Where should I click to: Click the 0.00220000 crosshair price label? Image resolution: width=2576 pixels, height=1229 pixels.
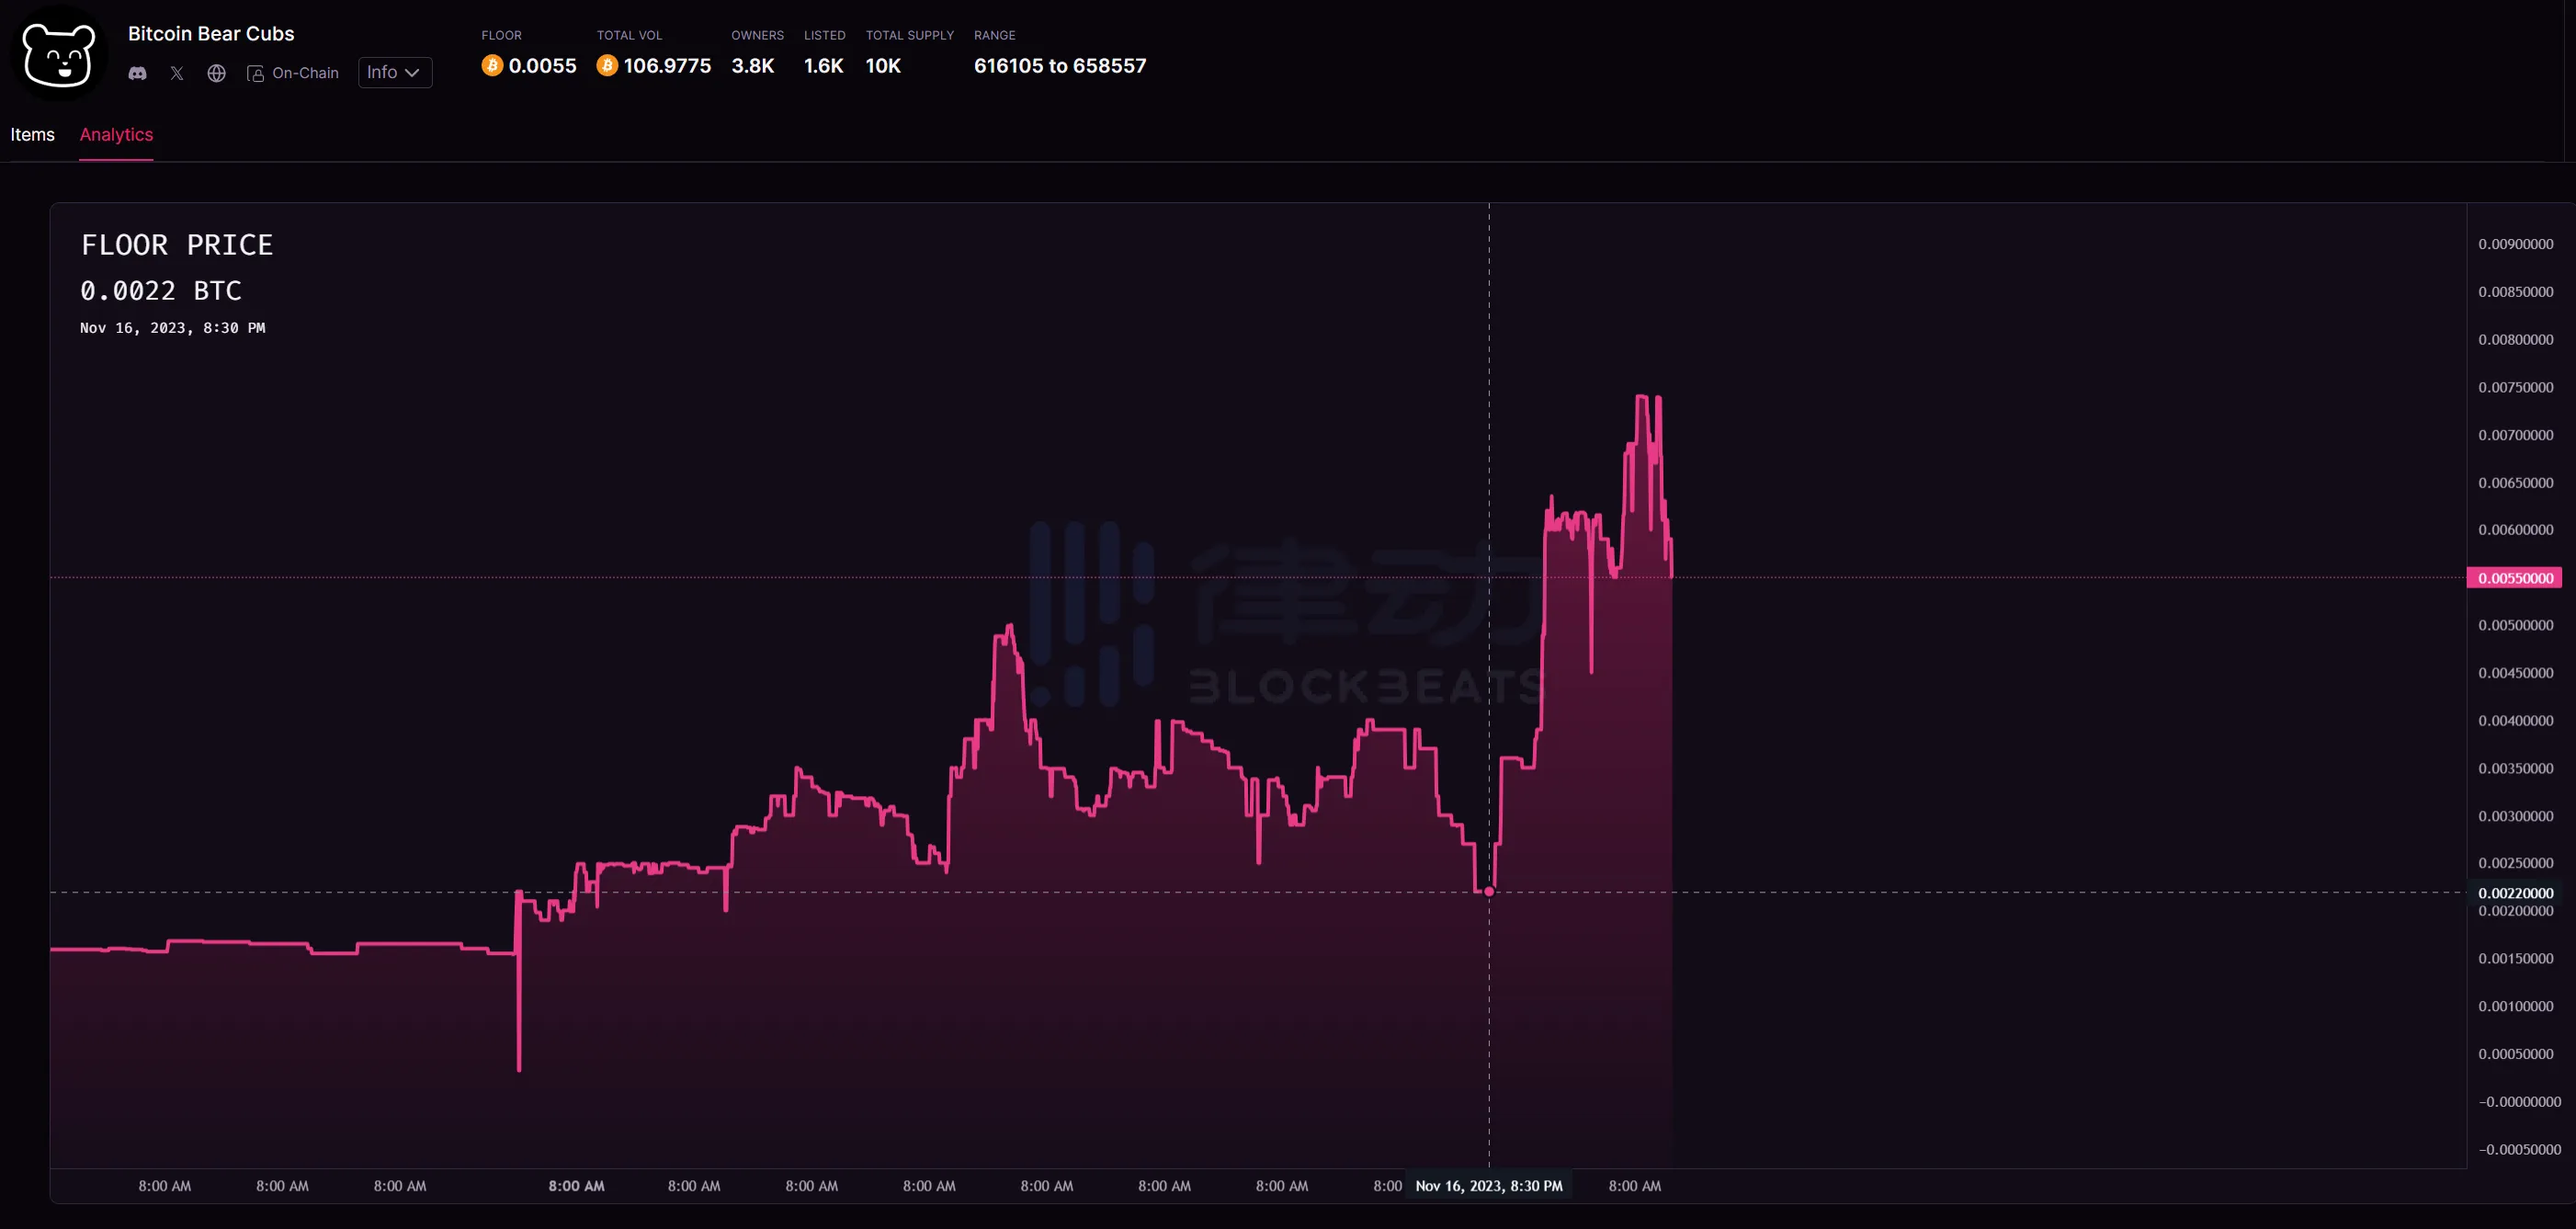tap(2515, 893)
